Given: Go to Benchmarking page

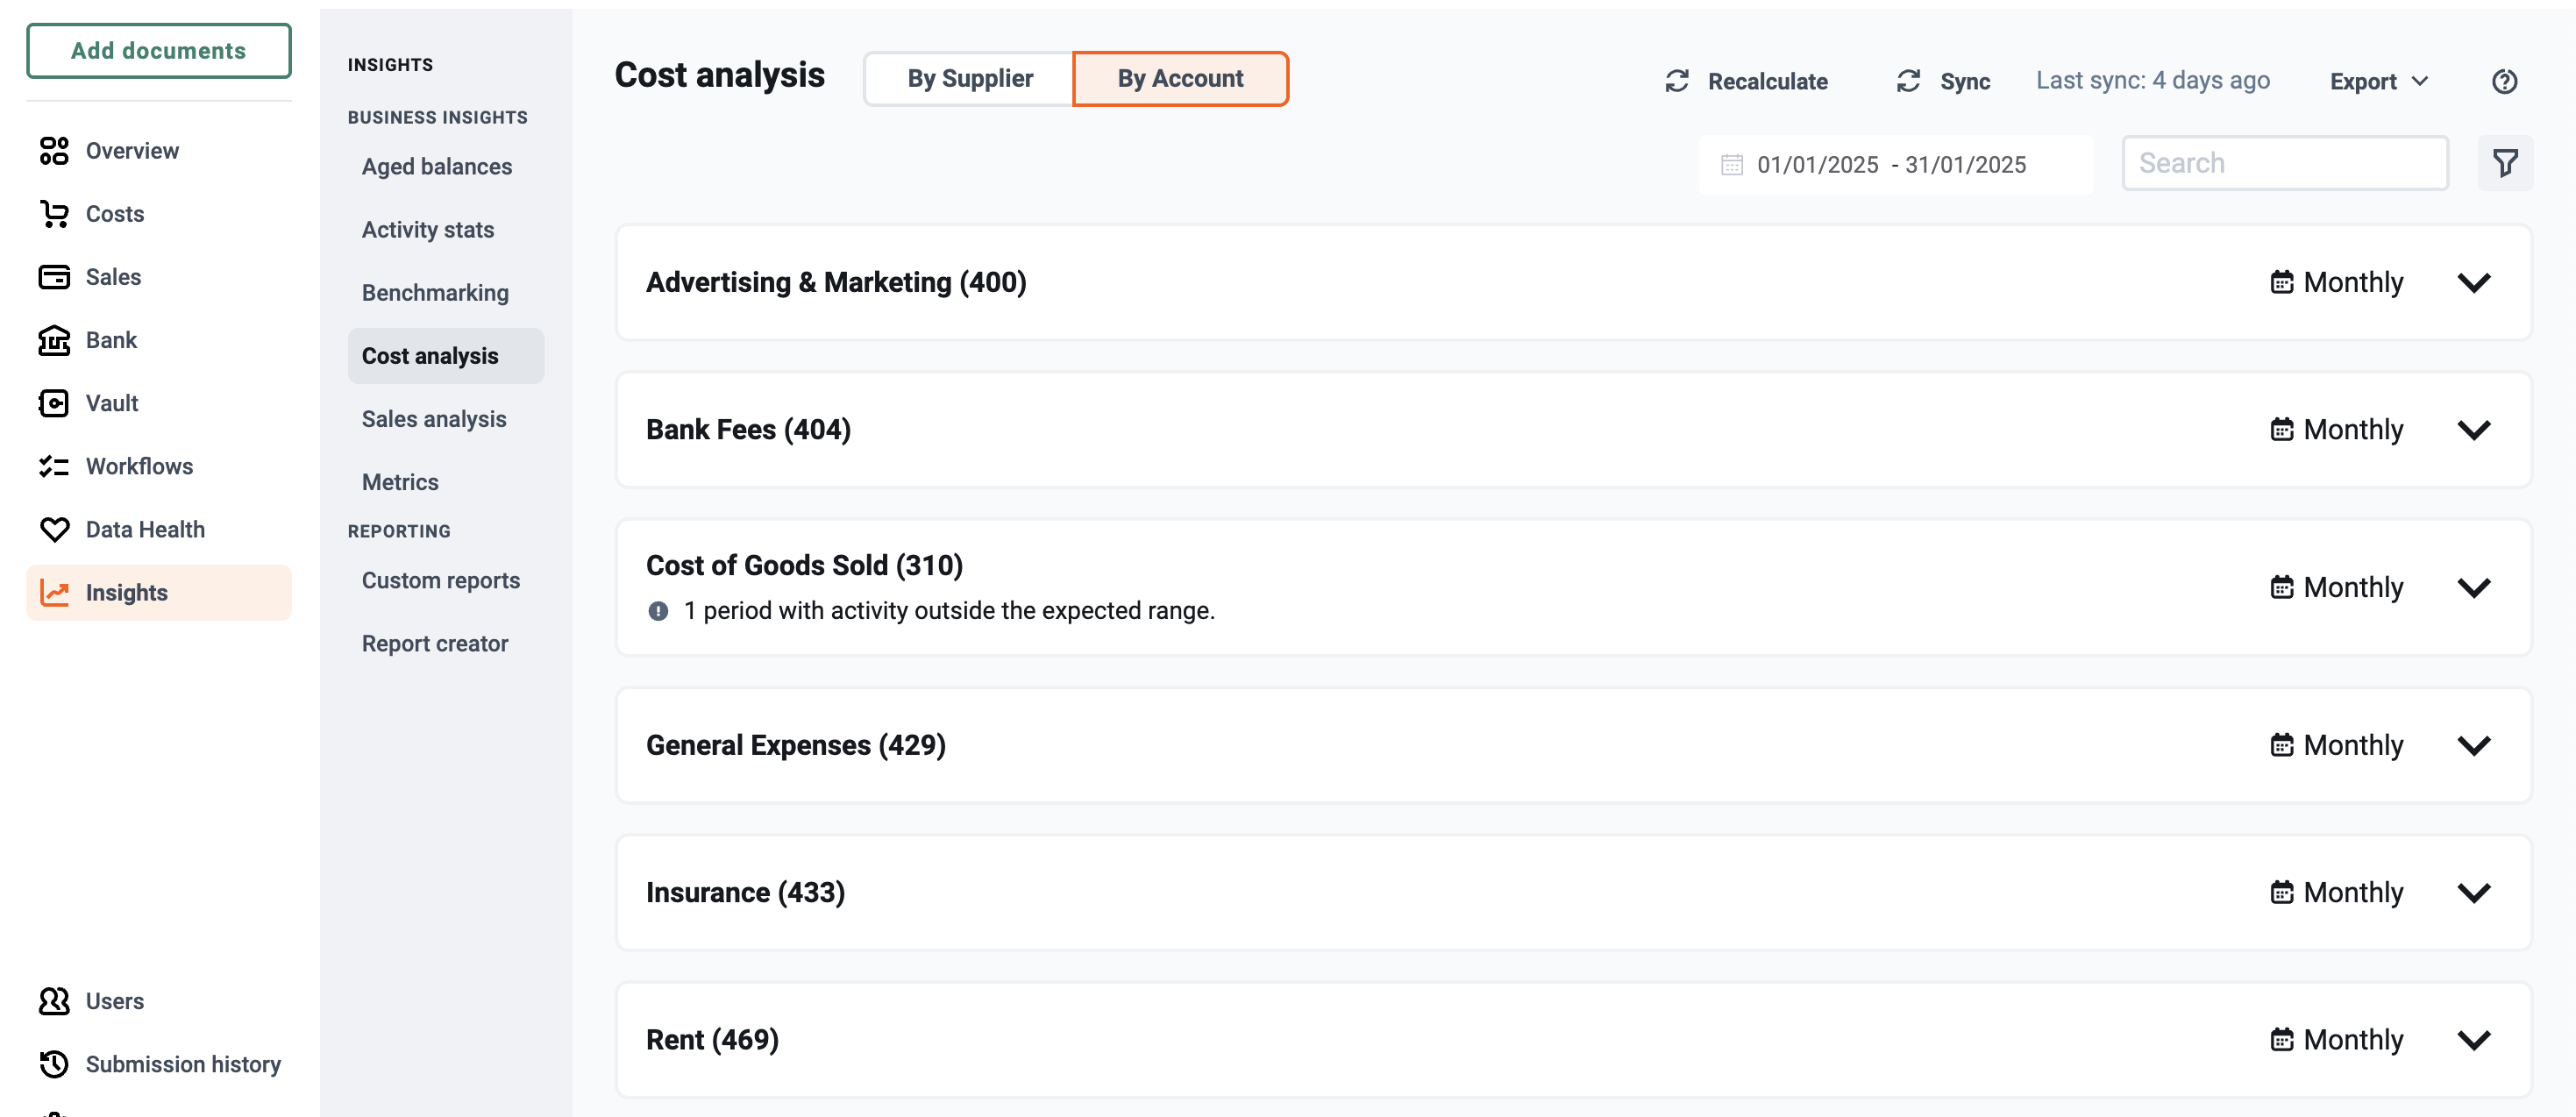Looking at the screenshot, I should pos(435,293).
